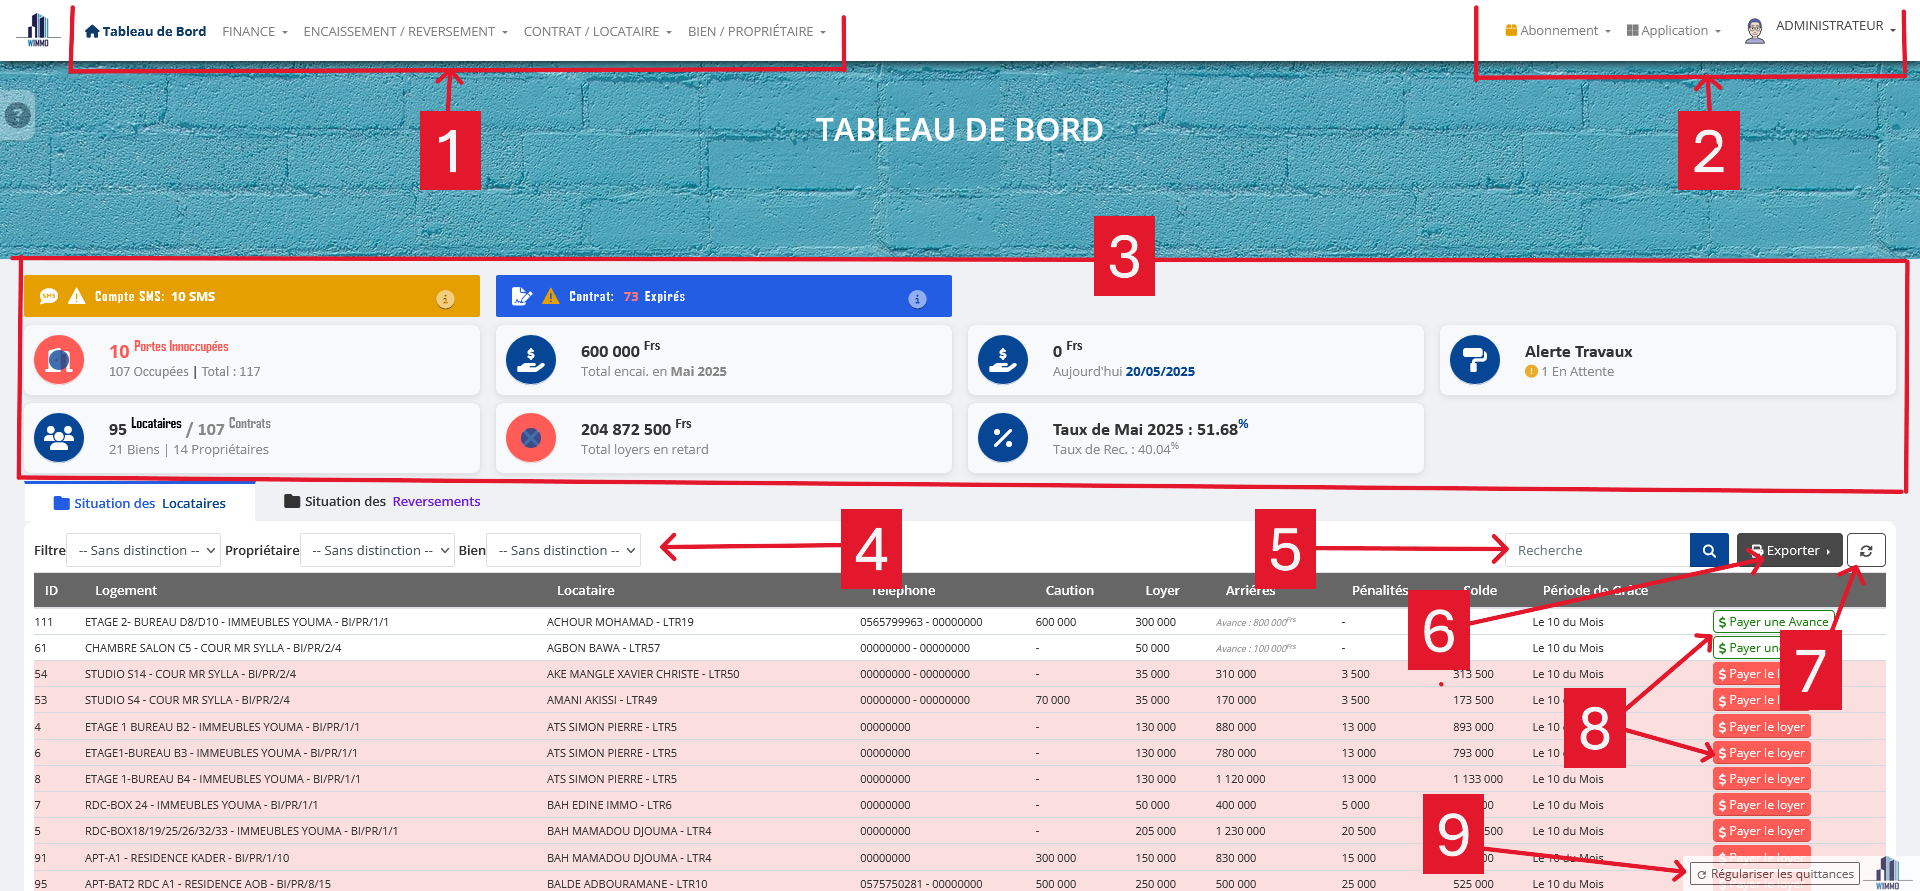Viewport: 1920px width, 891px height.
Task: Click Régulariser les quittances button
Action: point(1774,874)
